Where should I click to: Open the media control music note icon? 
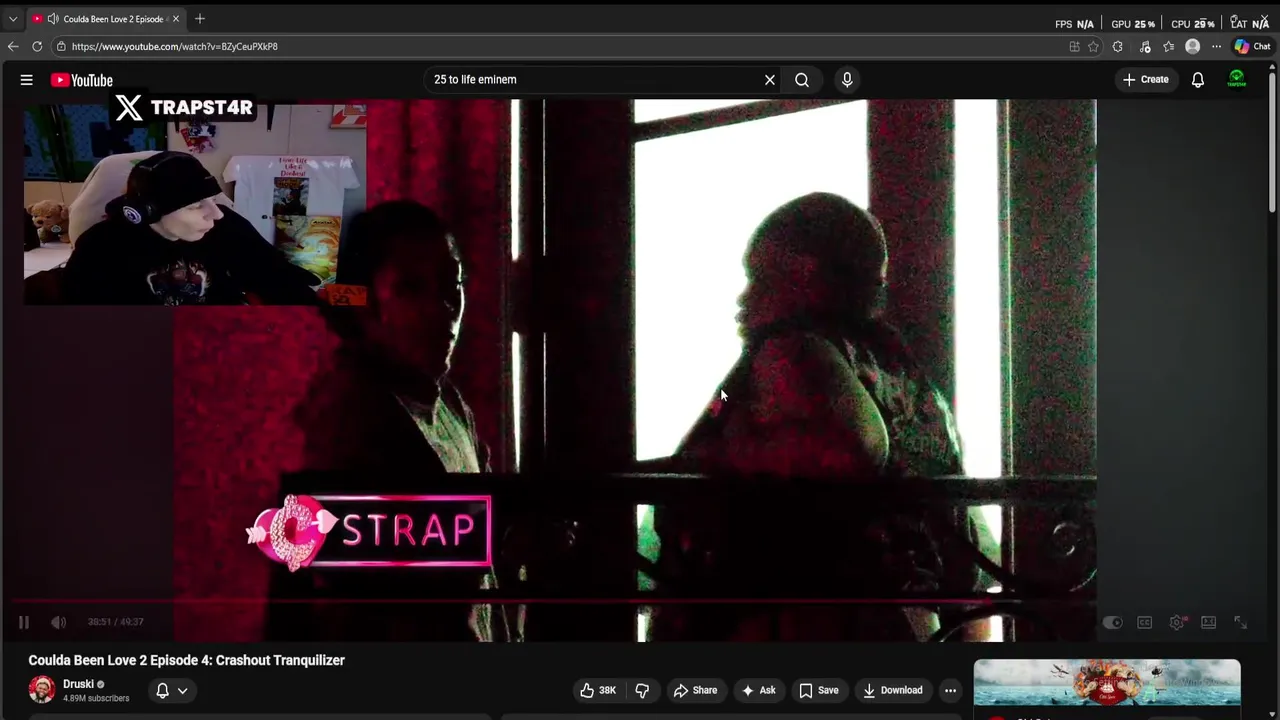(1145, 46)
